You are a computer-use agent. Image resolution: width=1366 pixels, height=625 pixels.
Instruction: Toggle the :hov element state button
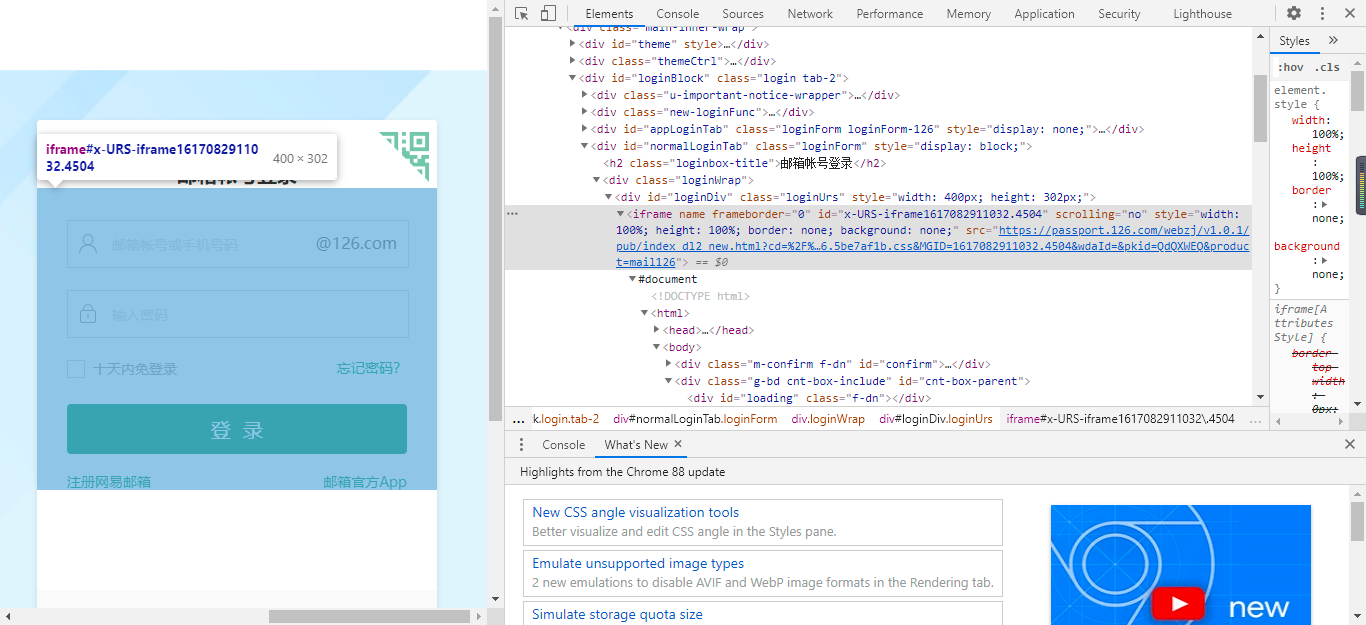click(x=1291, y=67)
